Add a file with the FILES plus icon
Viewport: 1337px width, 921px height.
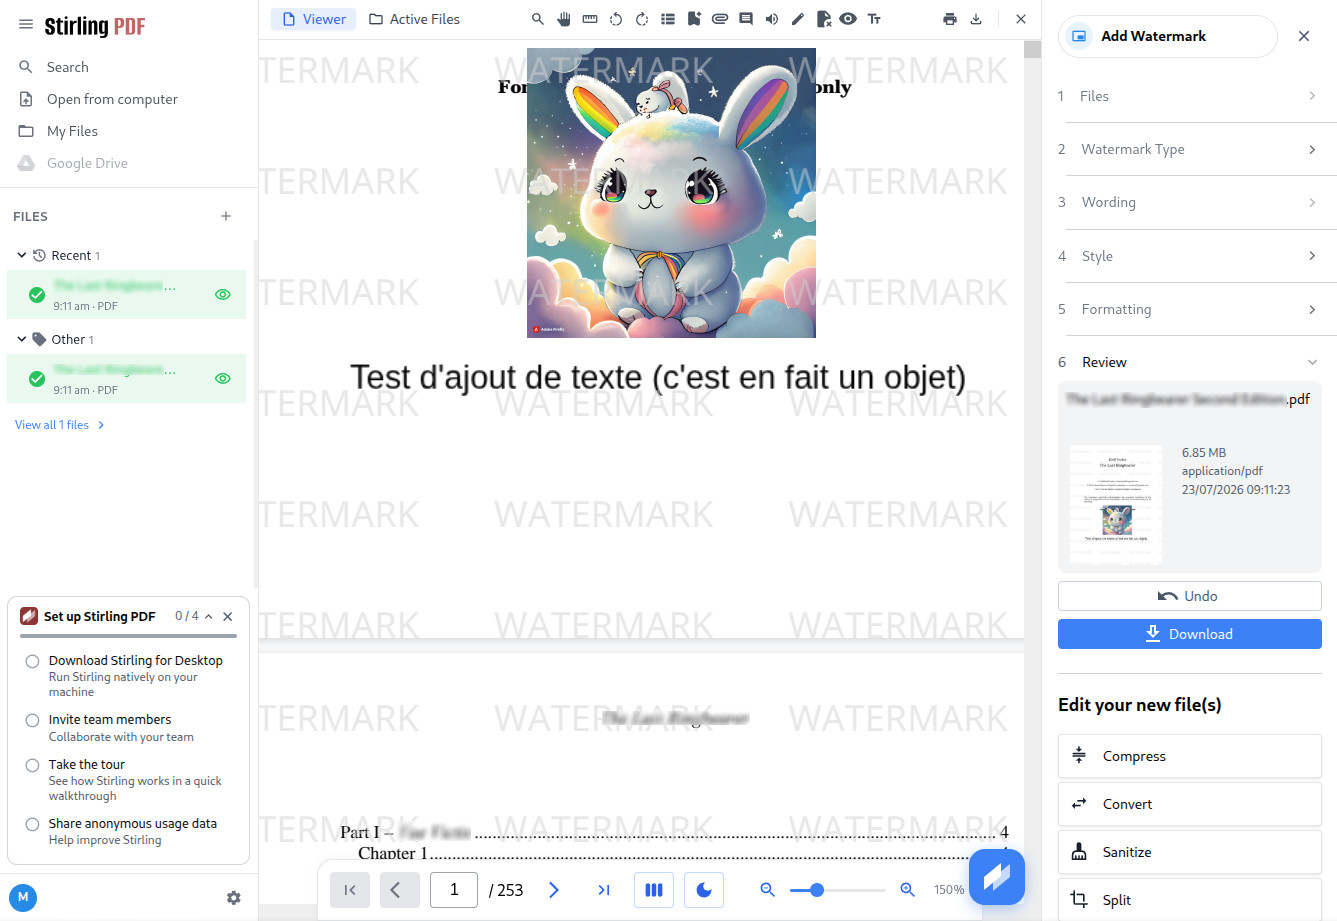tap(226, 216)
